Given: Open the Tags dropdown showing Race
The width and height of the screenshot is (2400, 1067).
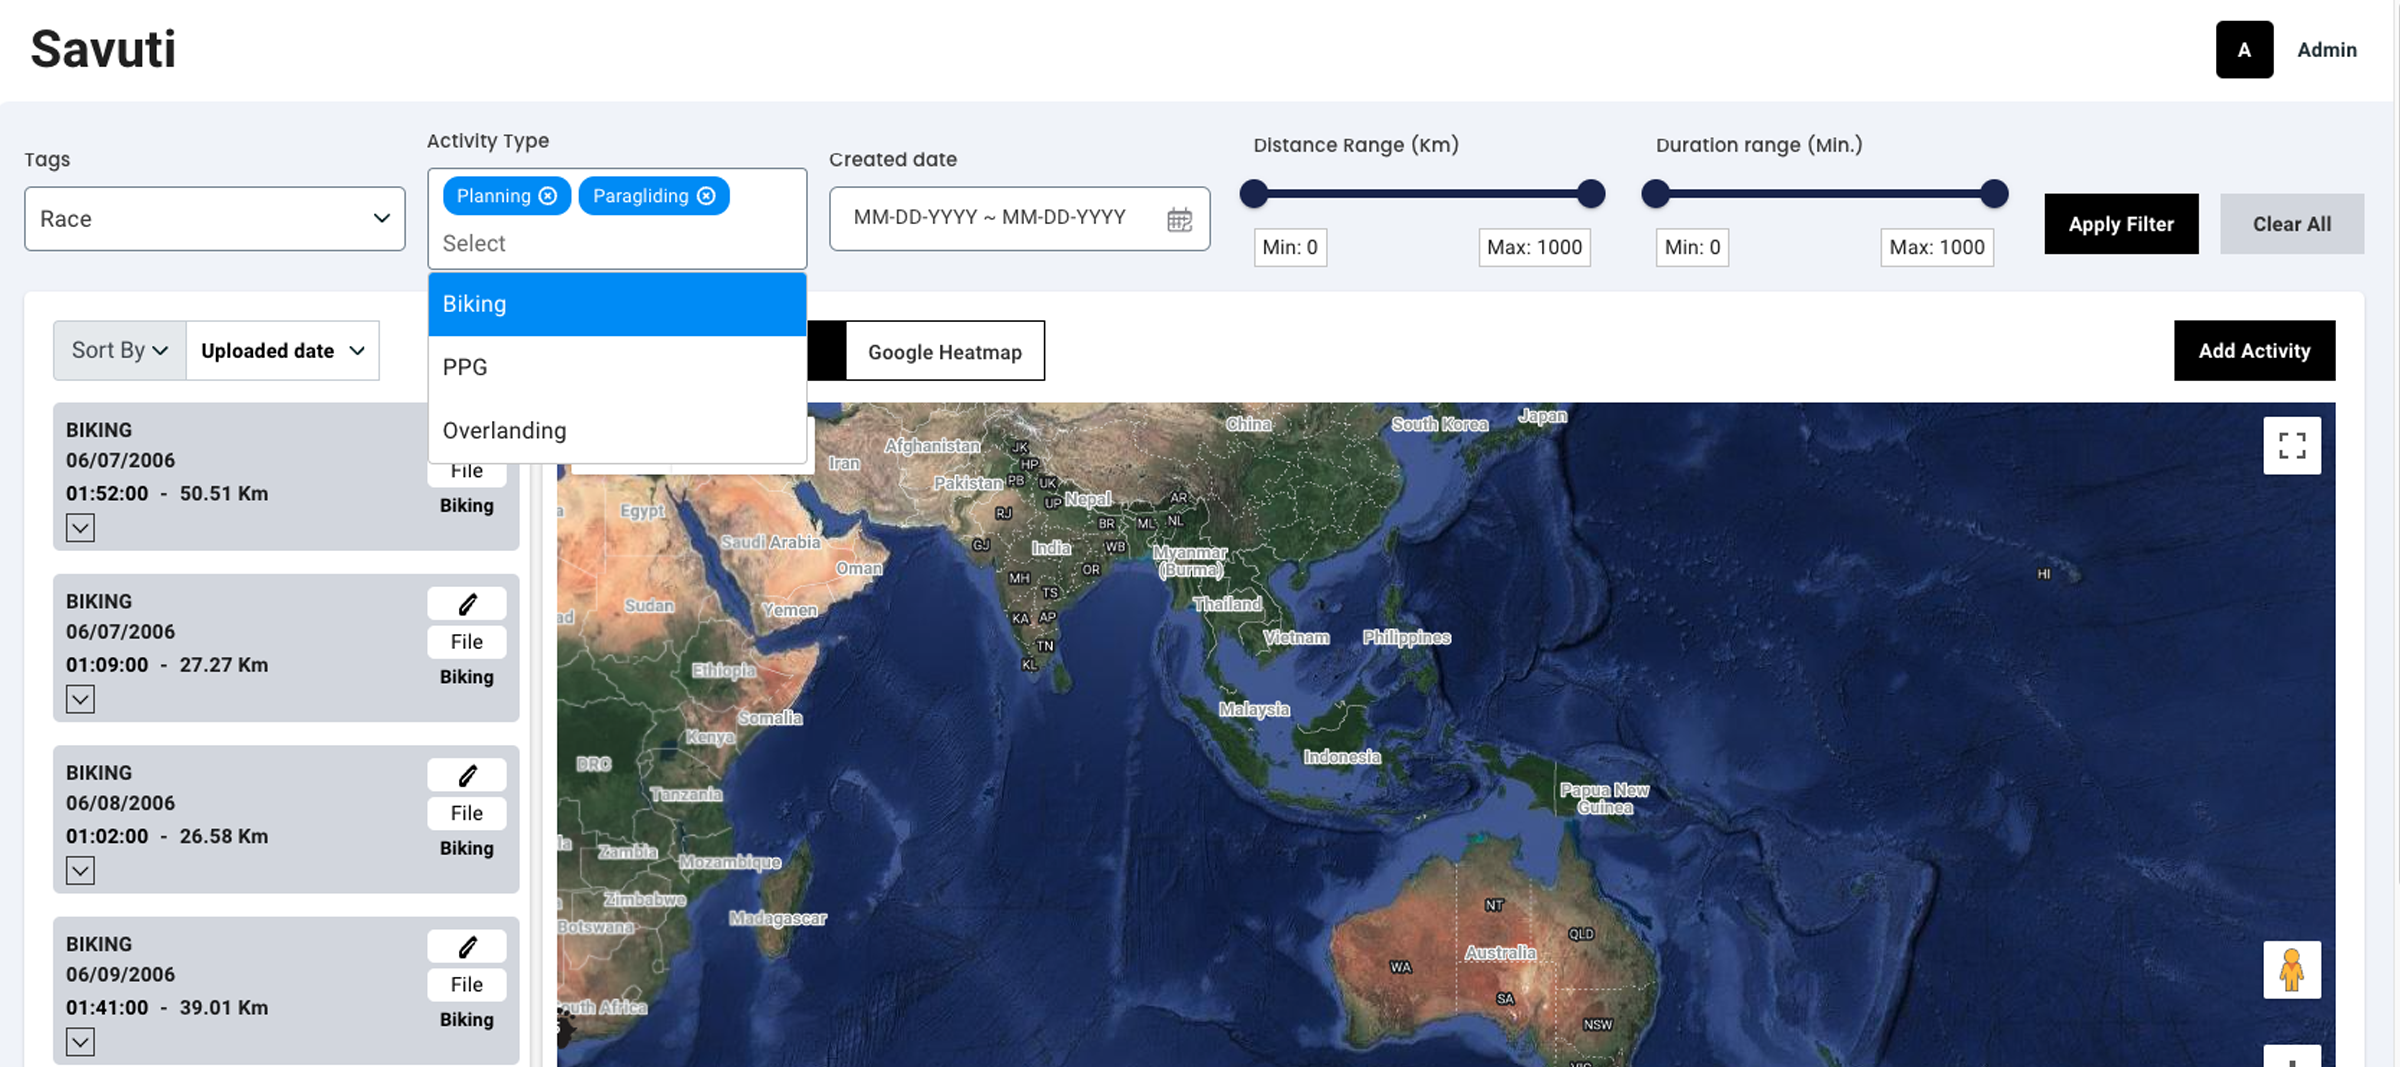Looking at the screenshot, I should coord(215,219).
